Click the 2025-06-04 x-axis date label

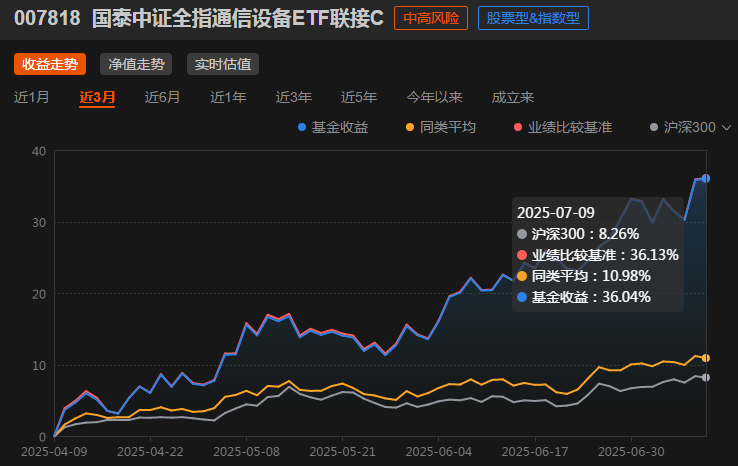439,451
